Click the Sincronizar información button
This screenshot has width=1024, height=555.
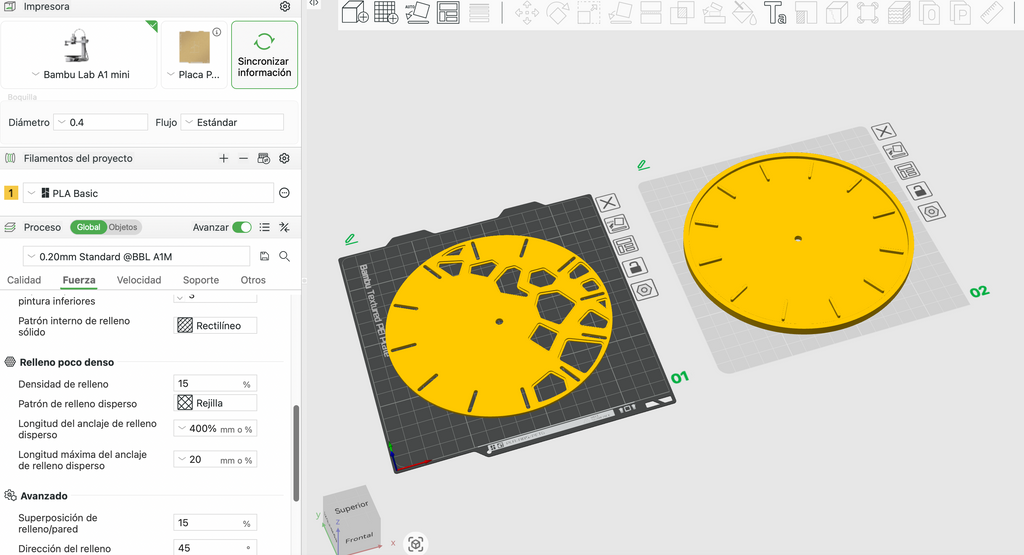[264, 55]
